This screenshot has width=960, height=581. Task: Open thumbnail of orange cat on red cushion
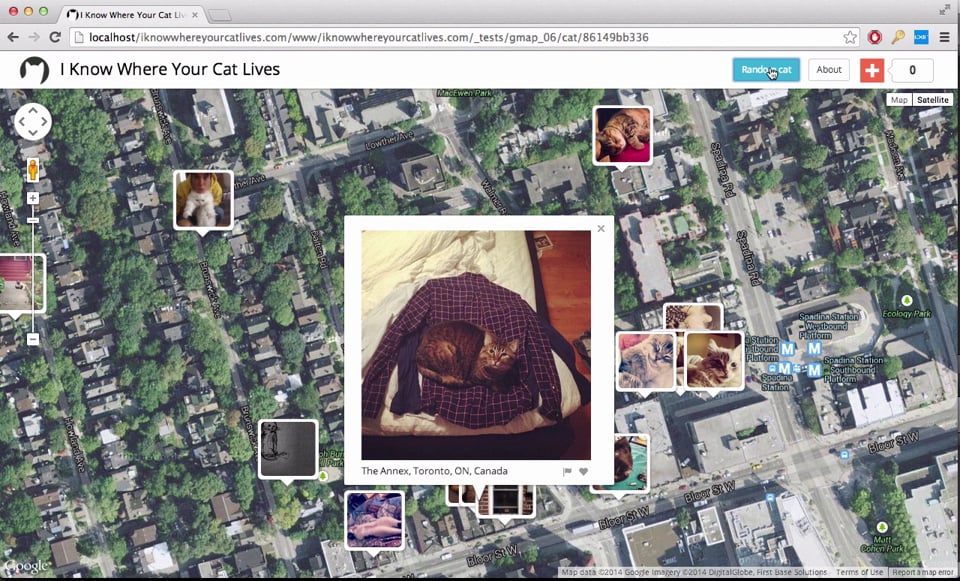click(x=622, y=135)
